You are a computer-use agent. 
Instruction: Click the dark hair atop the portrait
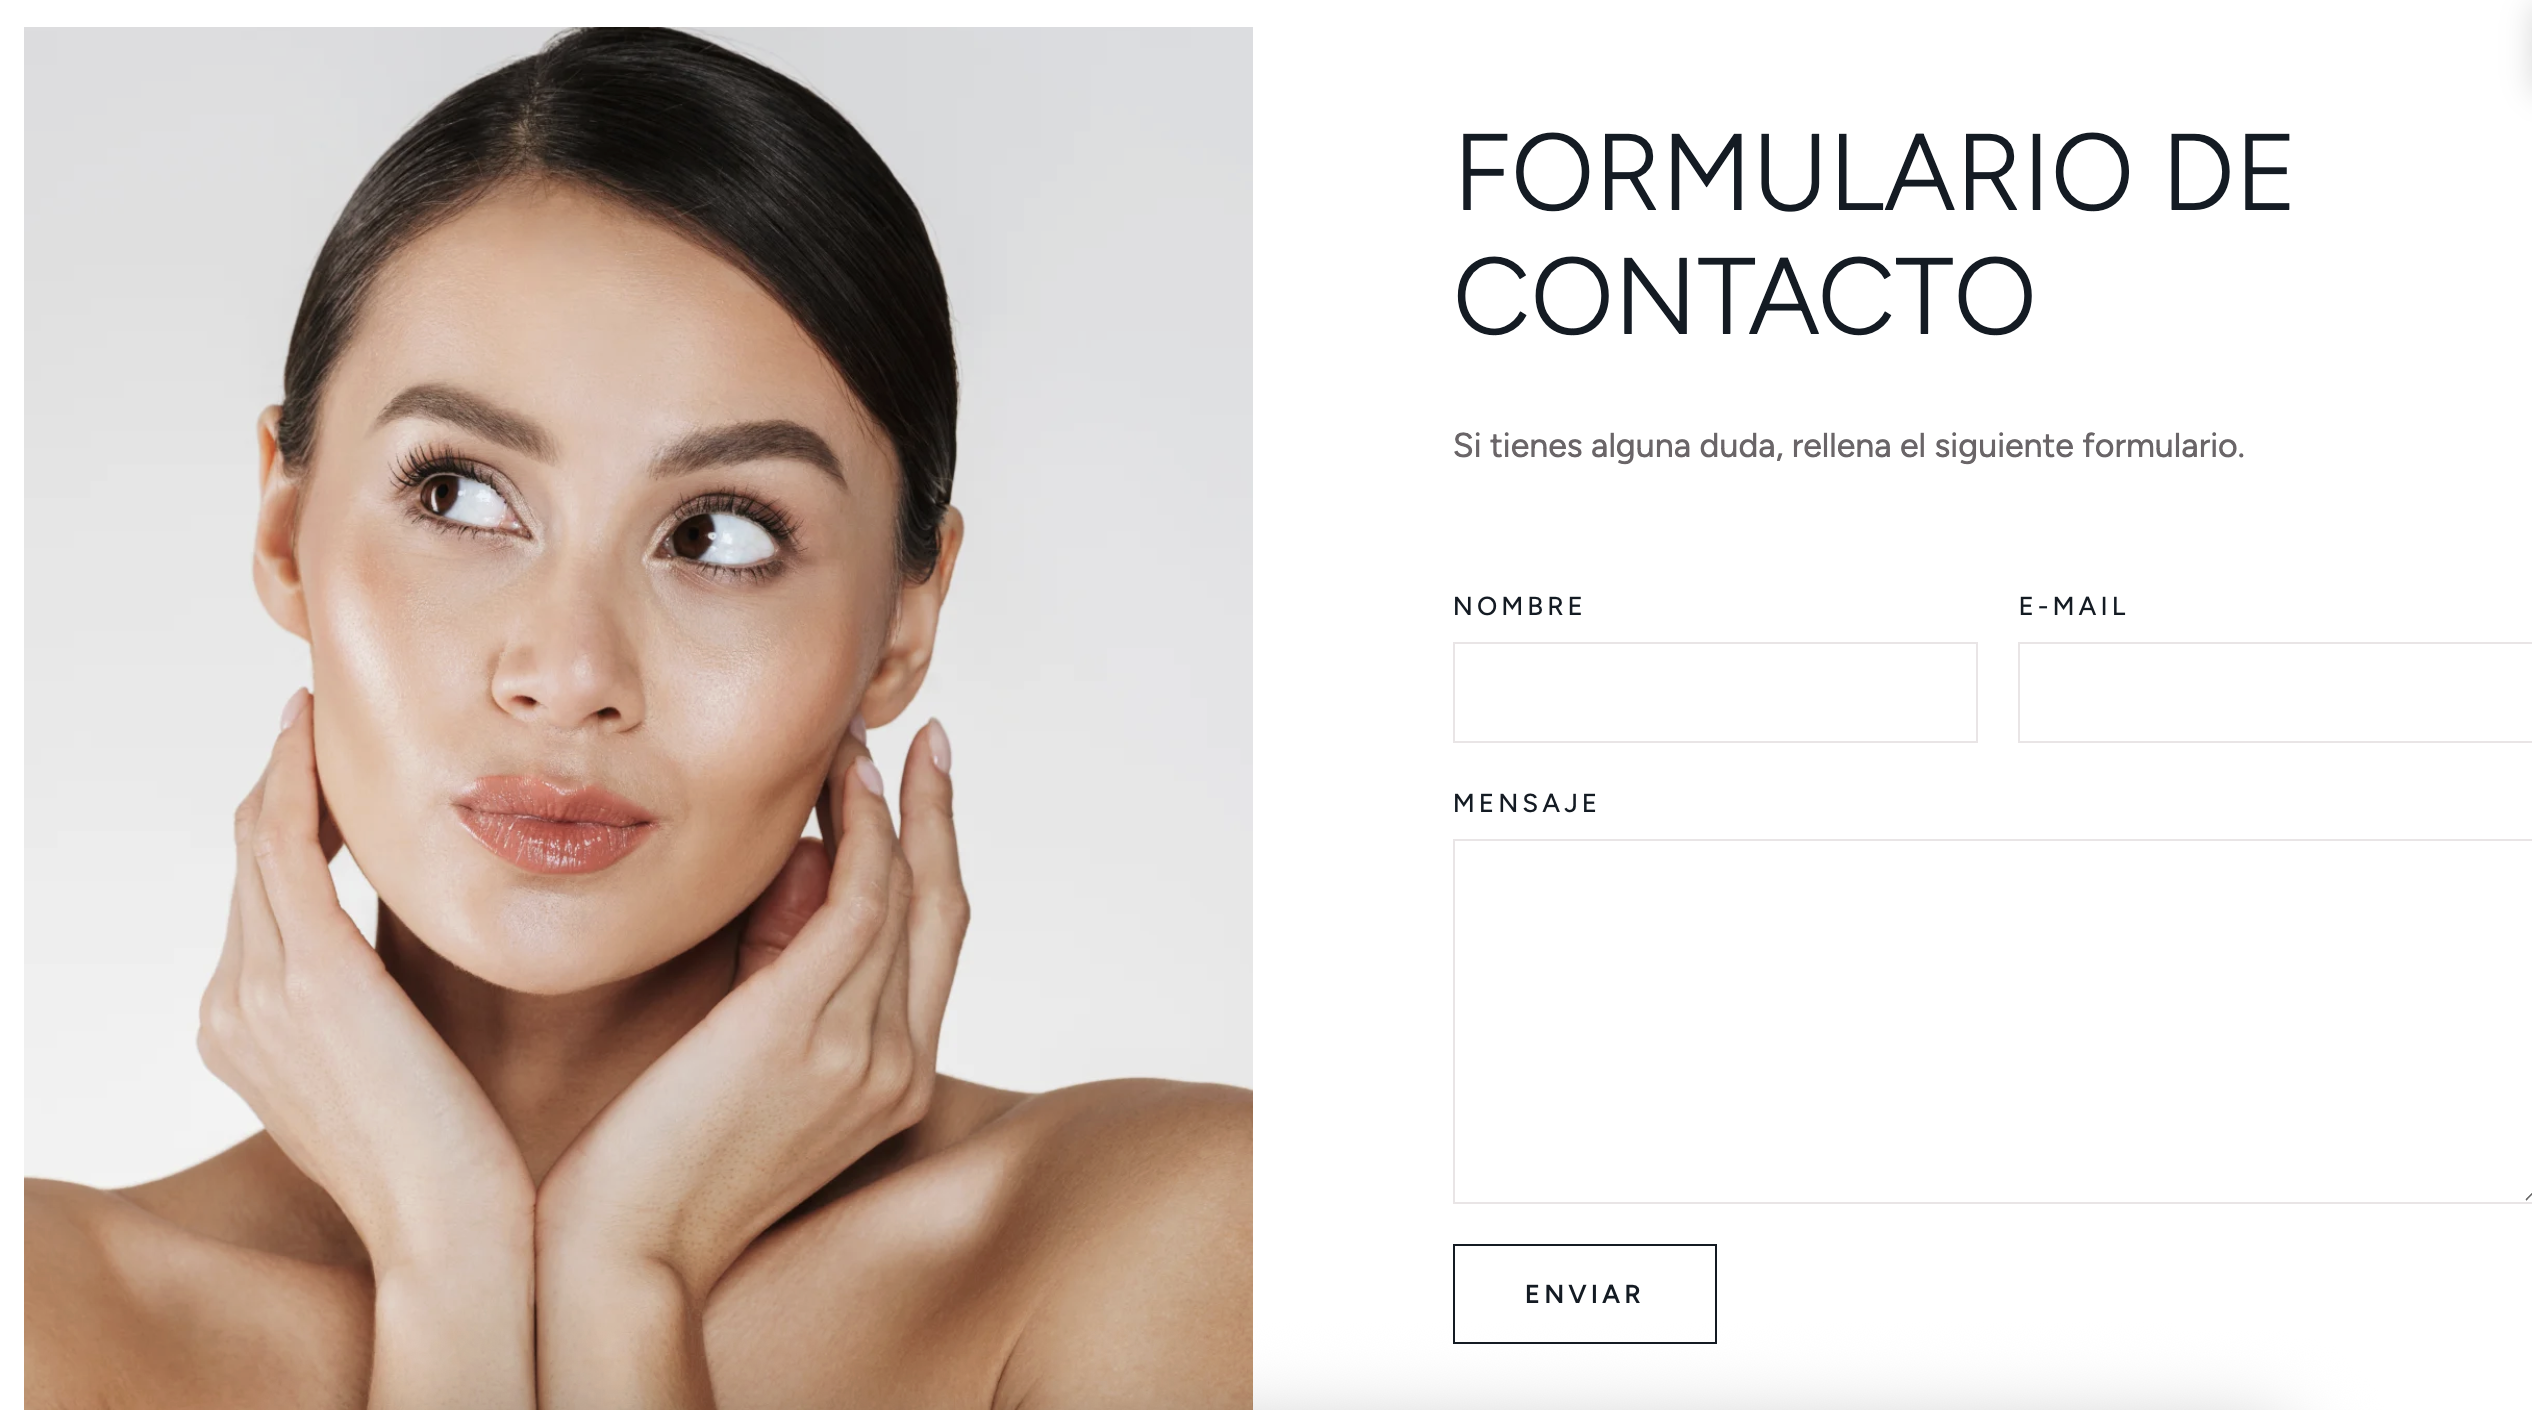point(620,110)
